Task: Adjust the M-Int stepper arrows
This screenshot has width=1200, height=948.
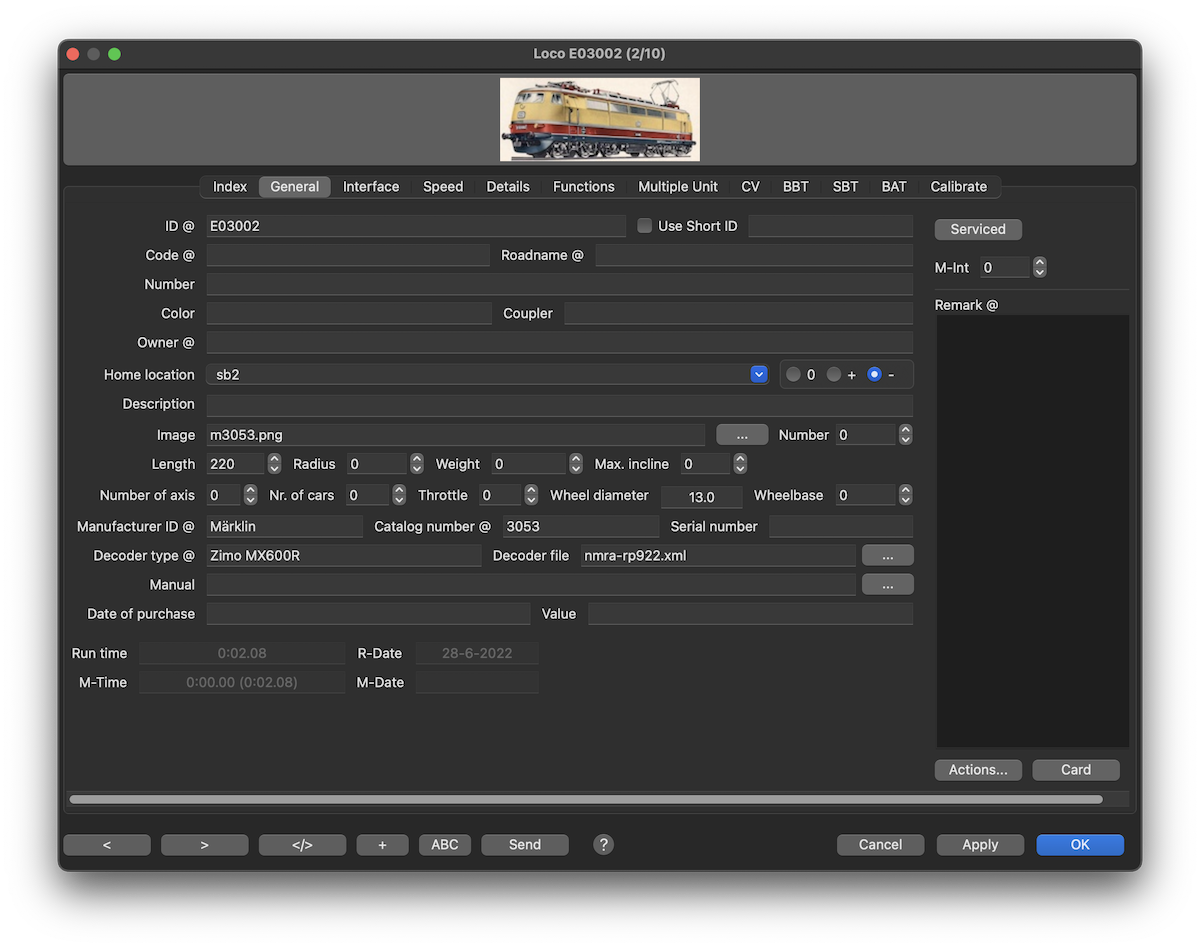Action: pyautogui.click(x=1040, y=268)
